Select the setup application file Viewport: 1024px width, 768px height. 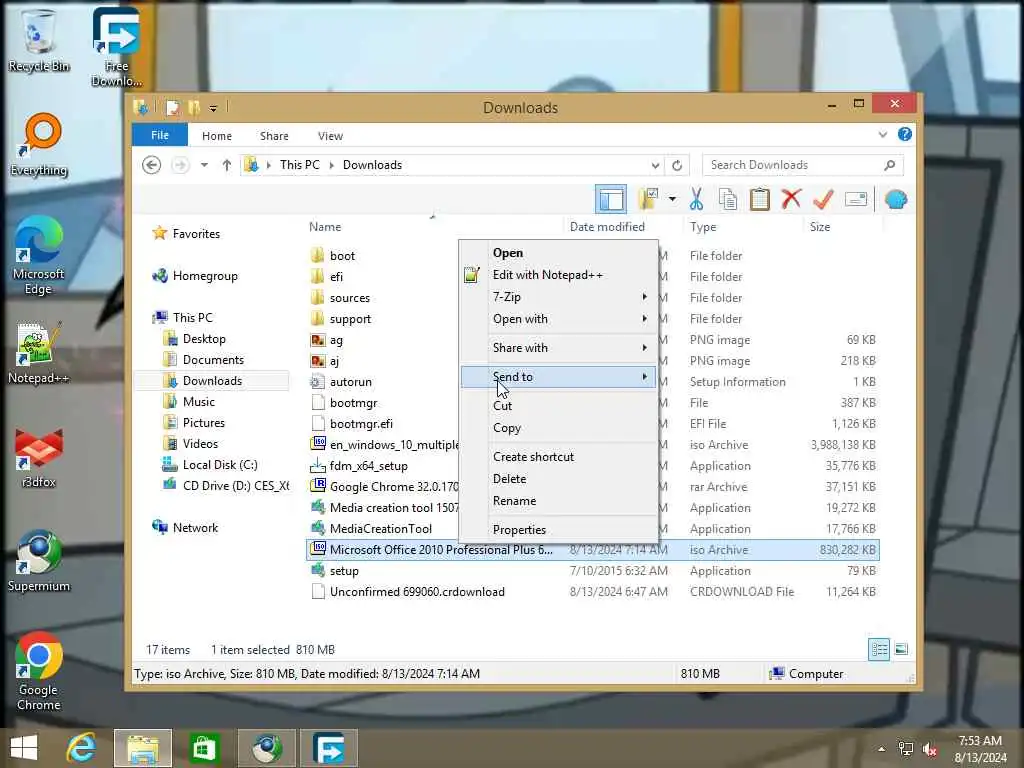[344, 571]
